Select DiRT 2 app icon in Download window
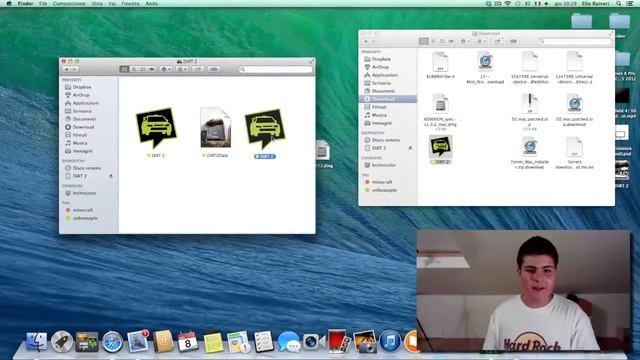 (x=440, y=147)
